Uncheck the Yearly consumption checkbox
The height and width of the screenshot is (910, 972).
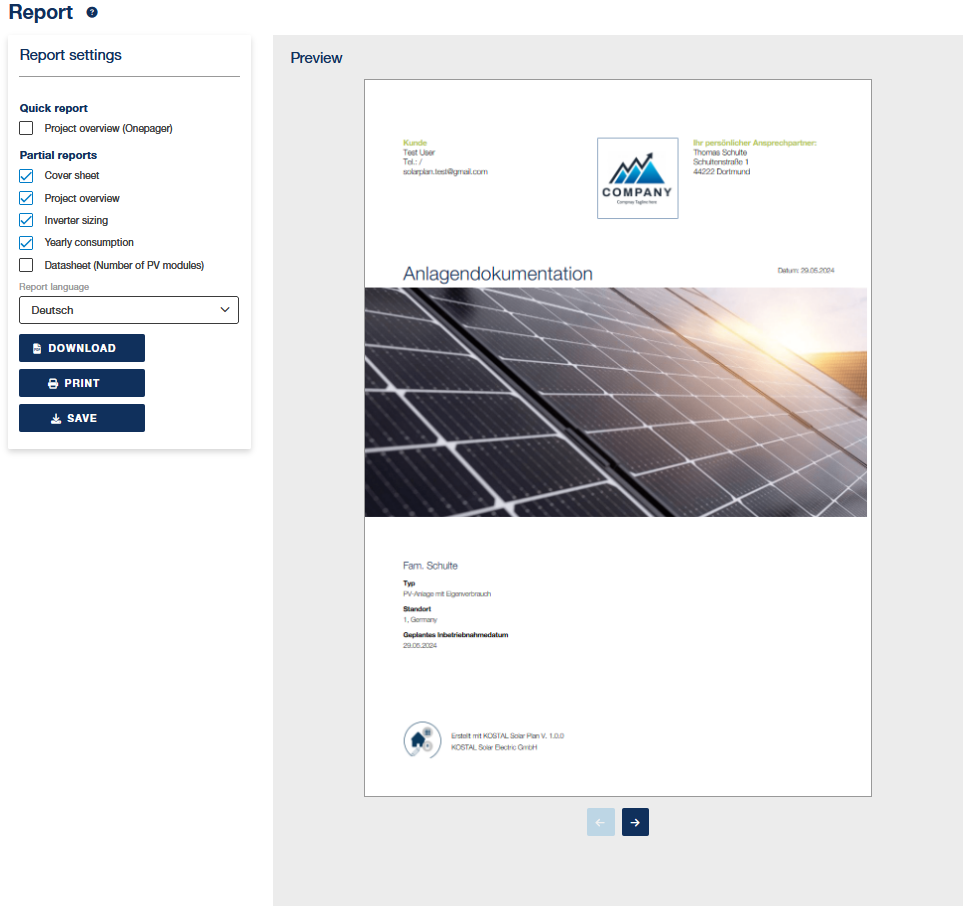tap(26, 243)
